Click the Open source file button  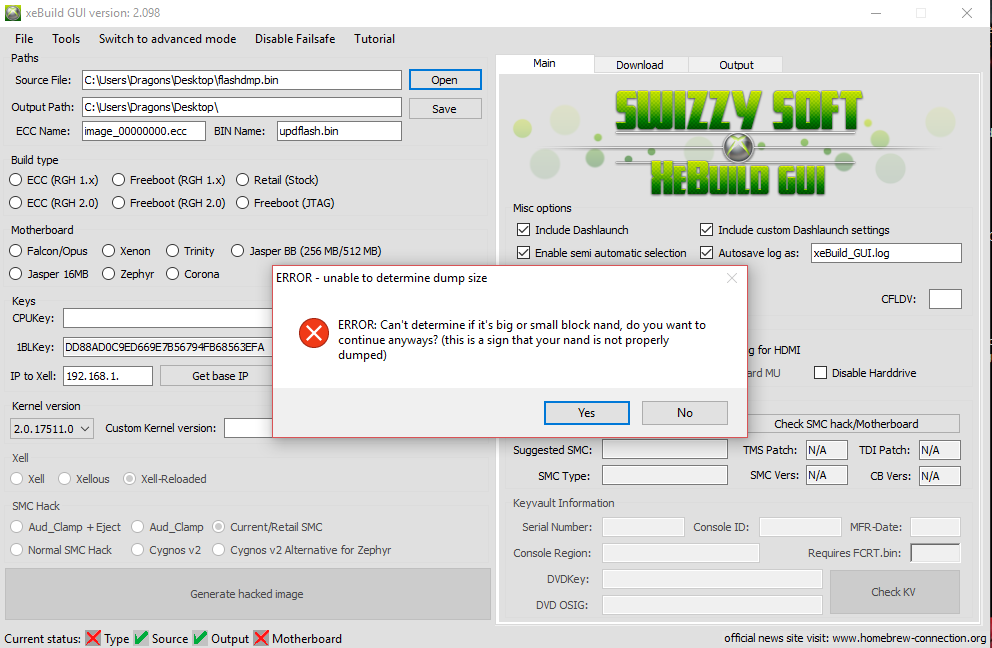(445, 80)
